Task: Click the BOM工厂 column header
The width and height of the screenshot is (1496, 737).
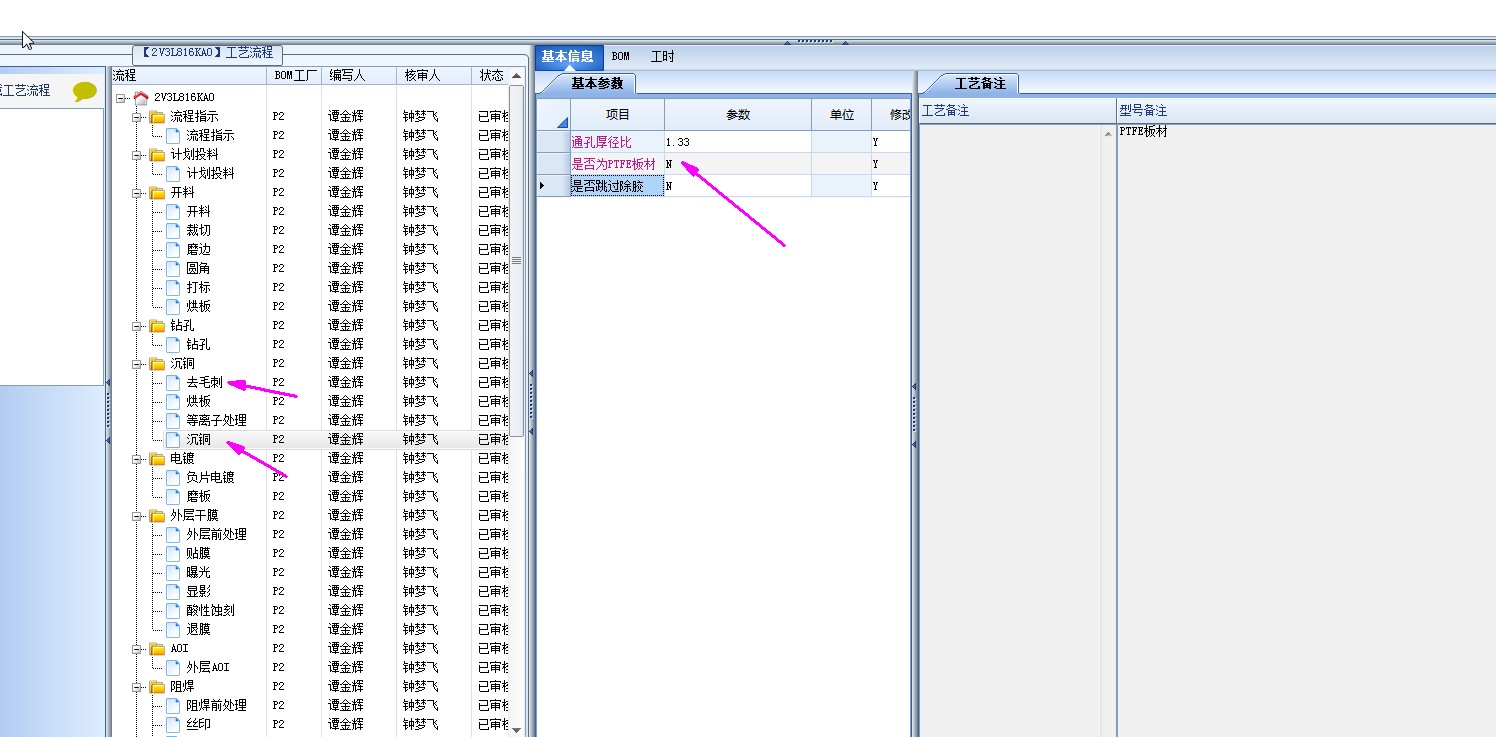Action: point(294,75)
